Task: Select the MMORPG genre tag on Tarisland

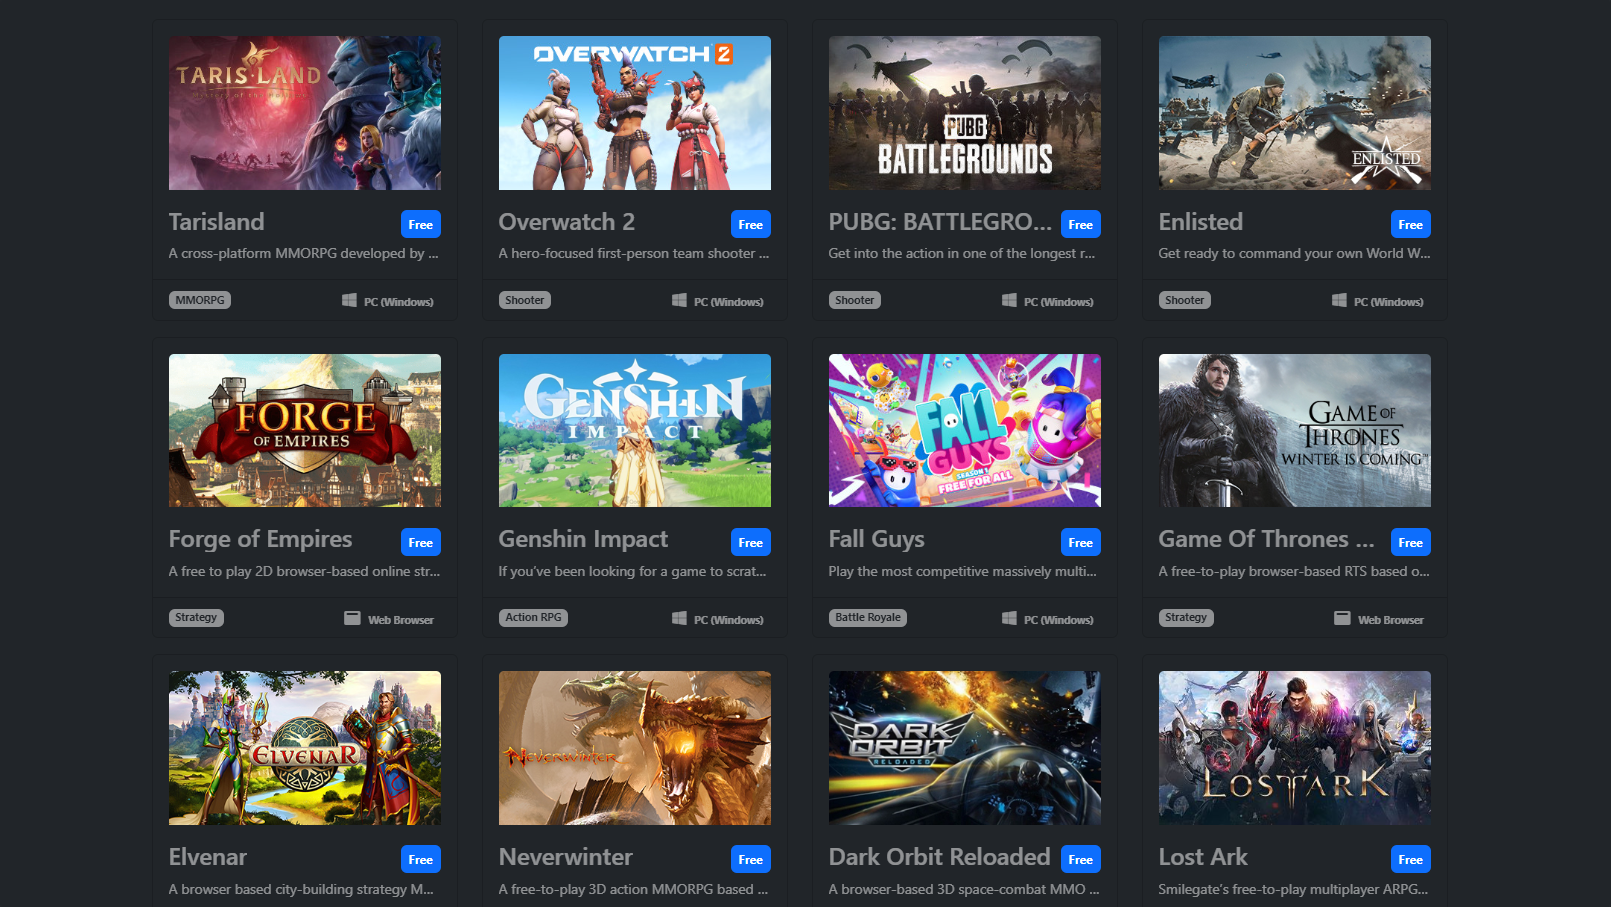Action: [x=200, y=300]
